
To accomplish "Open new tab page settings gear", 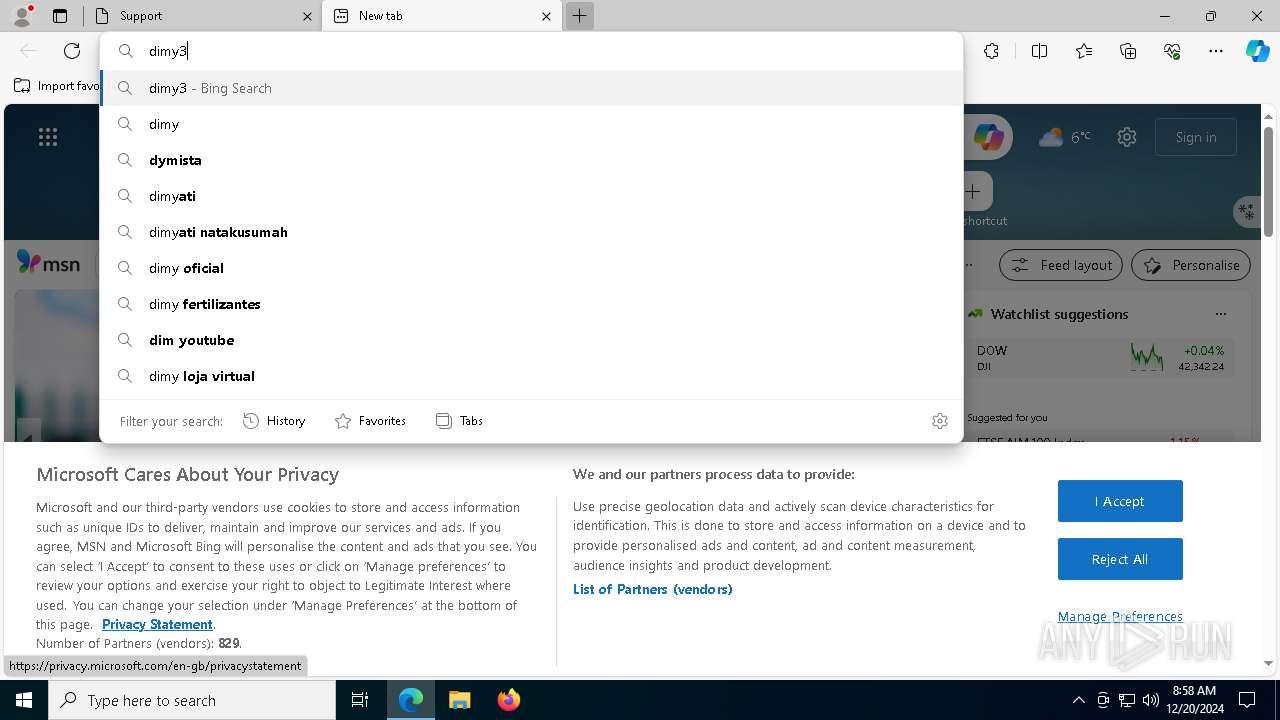I will click(x=1127, y=137).
